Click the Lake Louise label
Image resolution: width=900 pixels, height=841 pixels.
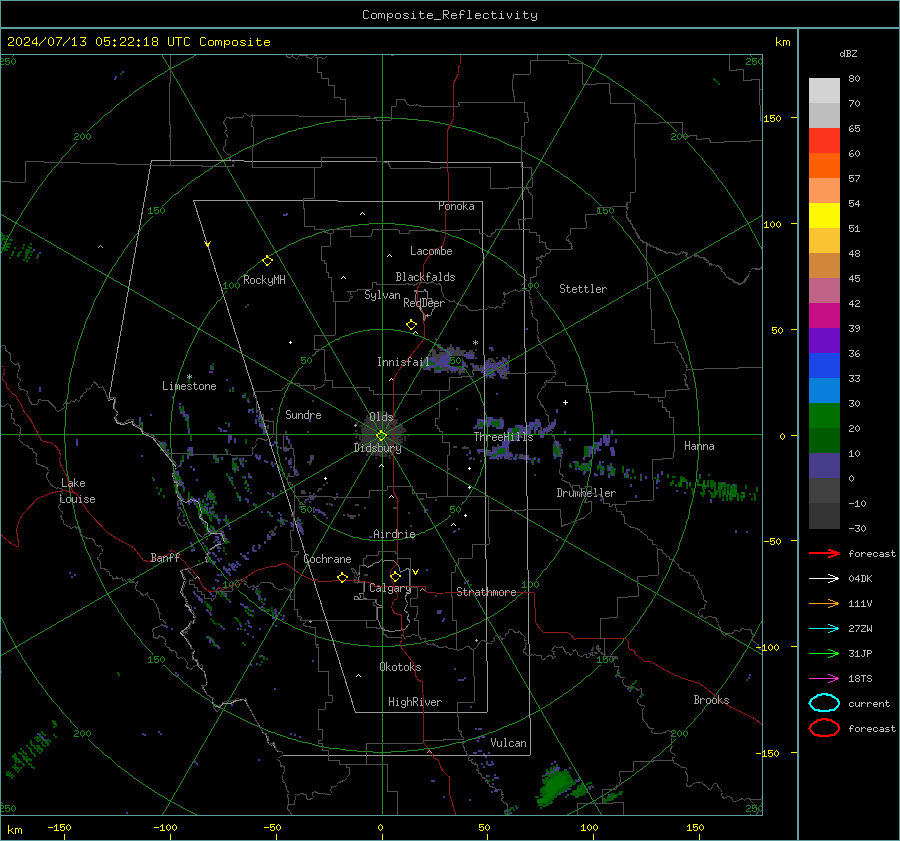(x=77, y=491)
